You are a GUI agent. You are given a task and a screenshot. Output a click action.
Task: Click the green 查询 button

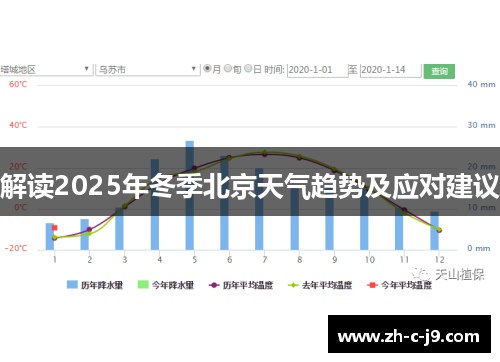point(439,71)
